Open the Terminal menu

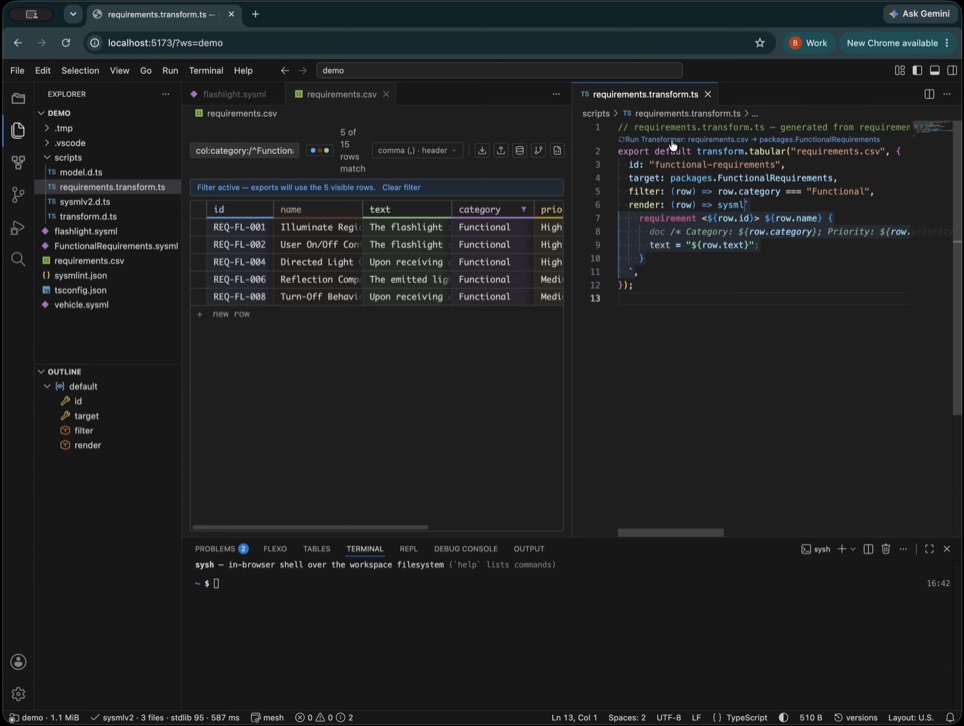click(x=206, y=71)
